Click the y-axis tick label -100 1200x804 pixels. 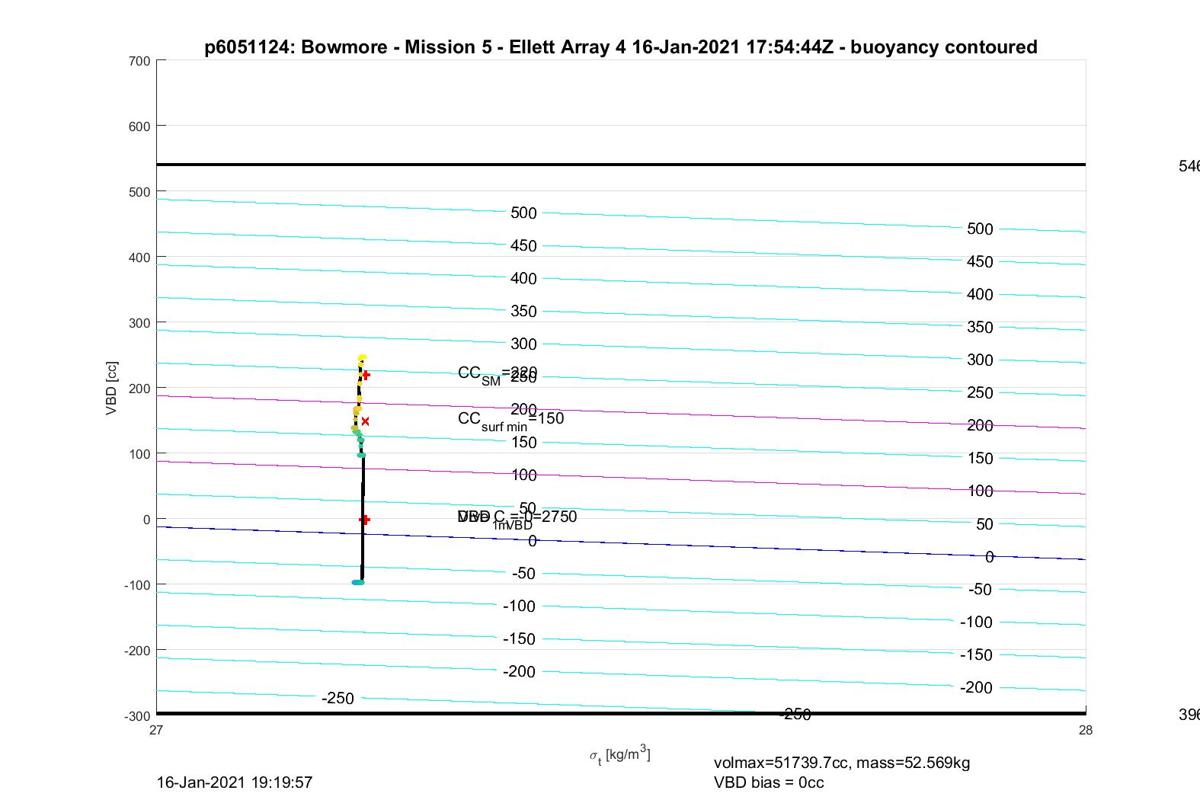coord(137,585)
